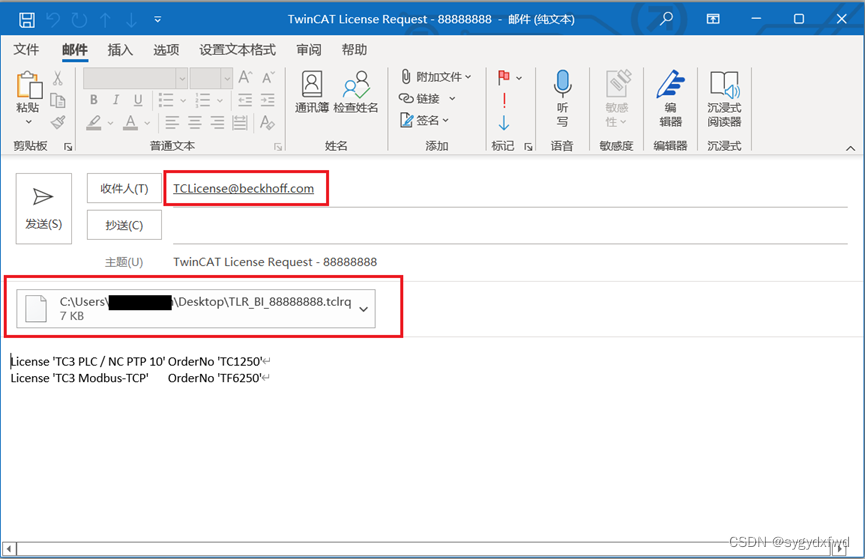Click the Decrease Indent icon
Screen dimensions: 865x559
[x=245, y=100]
